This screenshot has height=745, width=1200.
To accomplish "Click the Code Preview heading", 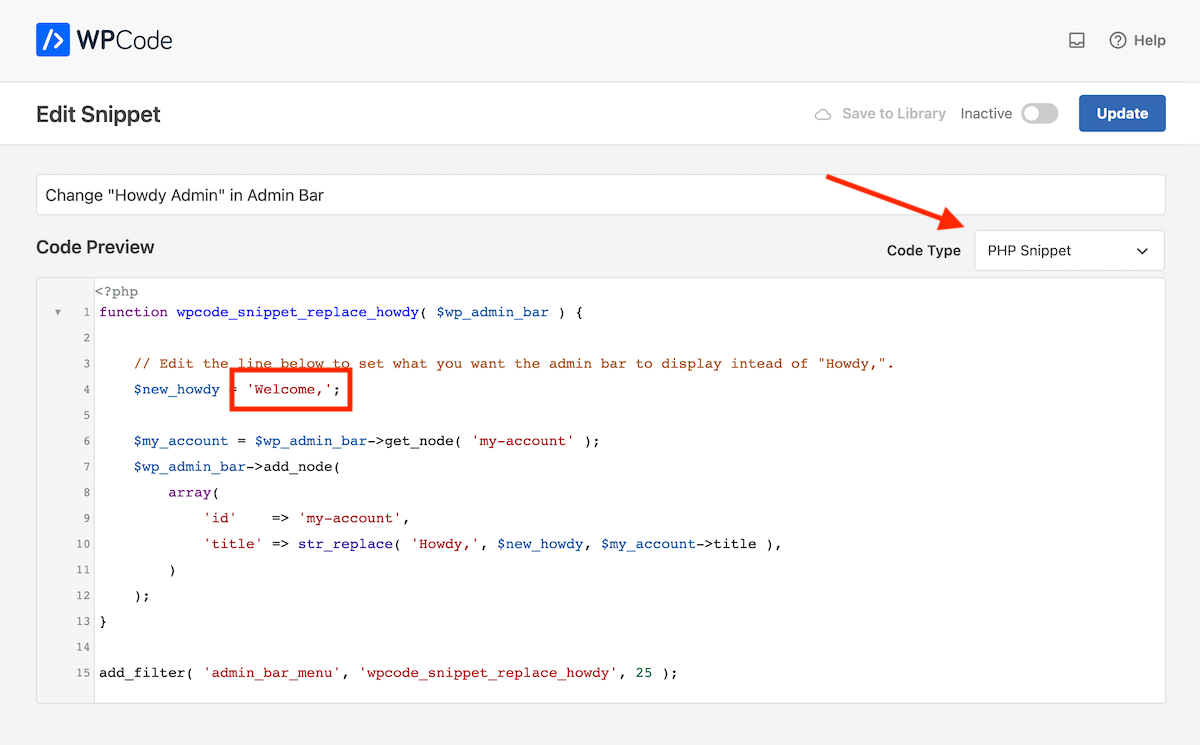I will [95, 247].
